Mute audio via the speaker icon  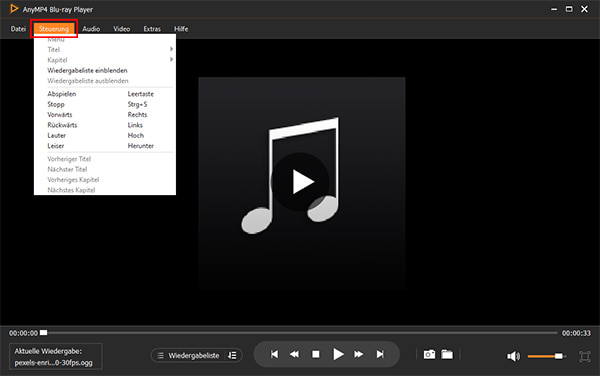pos(514,356)
